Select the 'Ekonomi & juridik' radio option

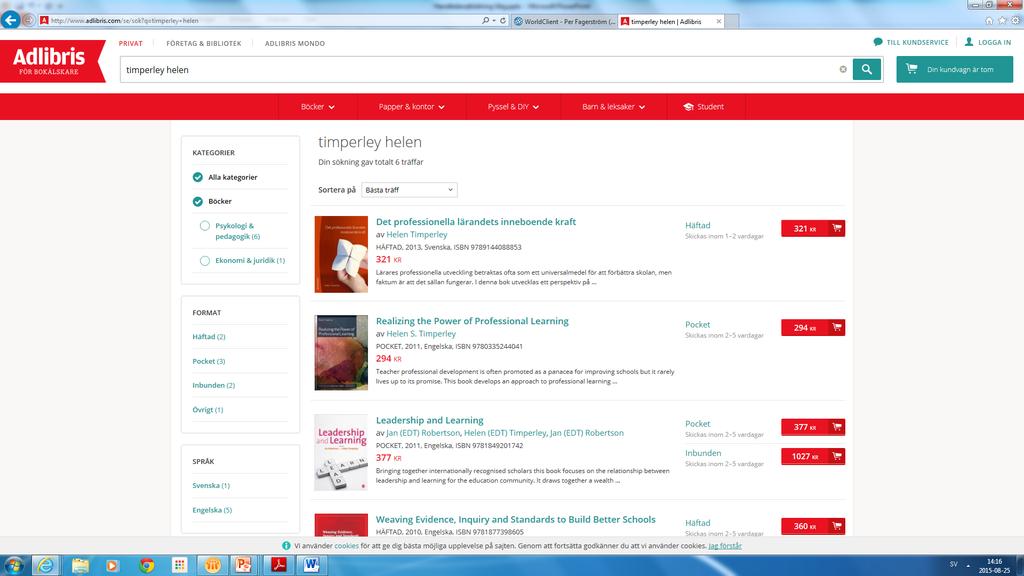pyautogui.click(x=205, y=261)
